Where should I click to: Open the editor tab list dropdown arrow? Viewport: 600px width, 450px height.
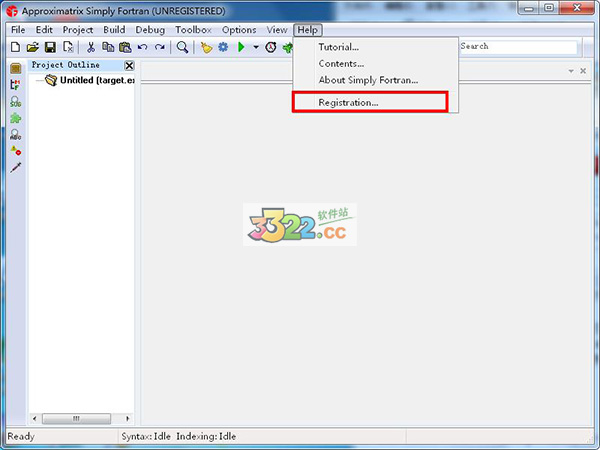coord(571,71)
